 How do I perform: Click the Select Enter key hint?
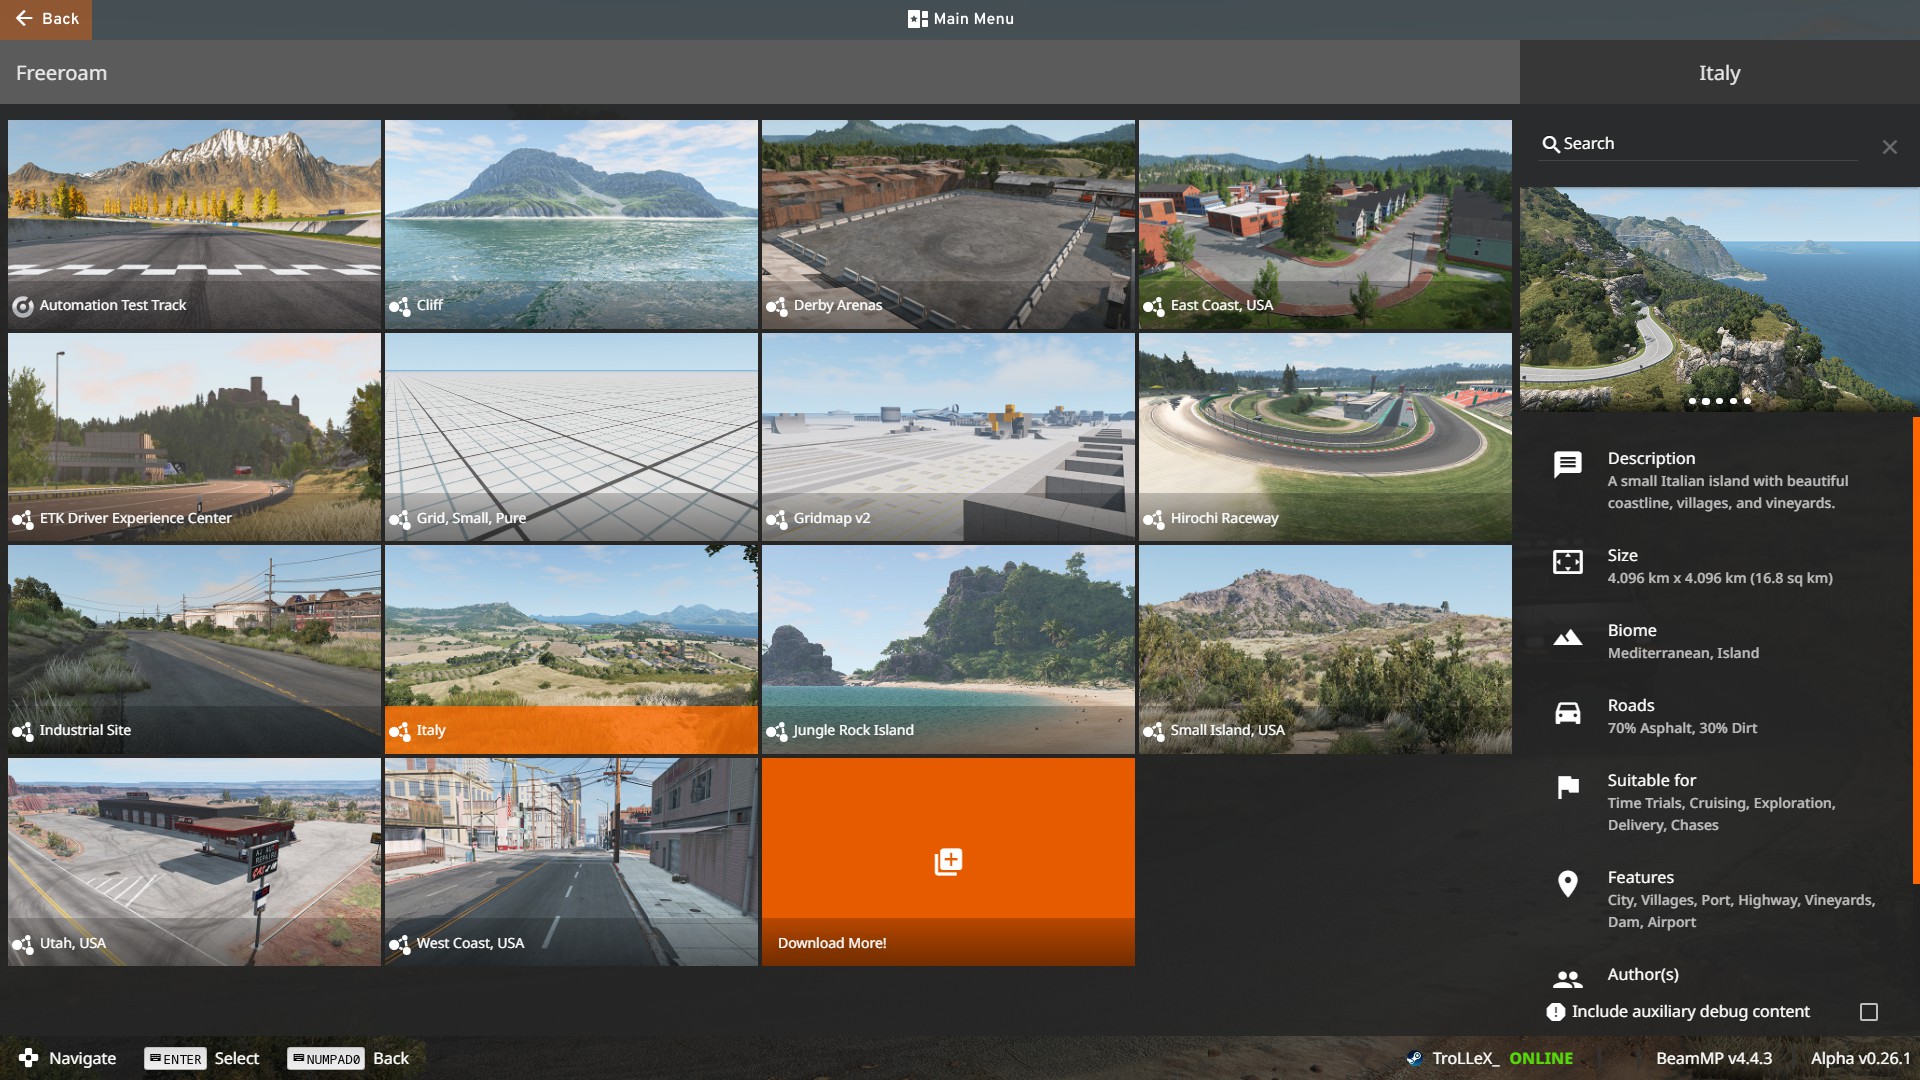[201, 1058]
